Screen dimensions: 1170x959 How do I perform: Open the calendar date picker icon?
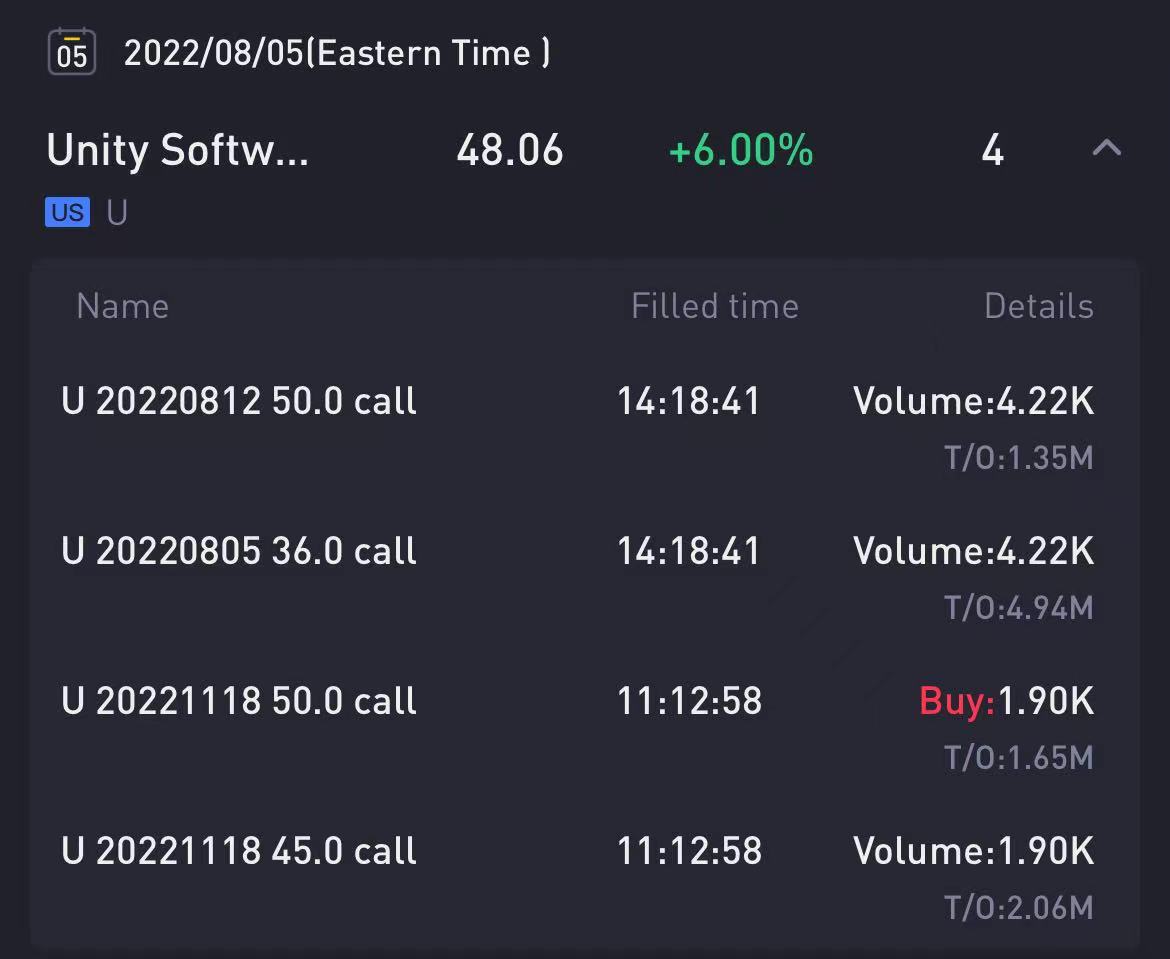coord(72,51)
